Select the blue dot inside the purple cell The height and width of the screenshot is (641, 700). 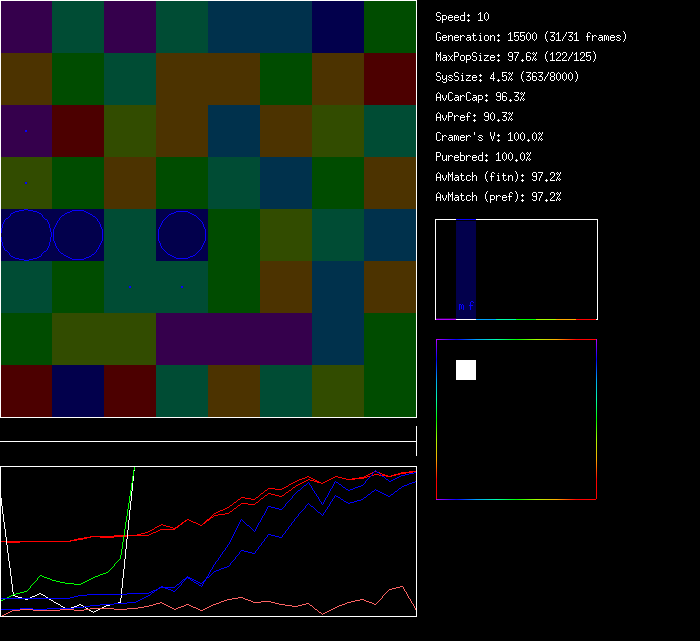click(x=26, y=130)
